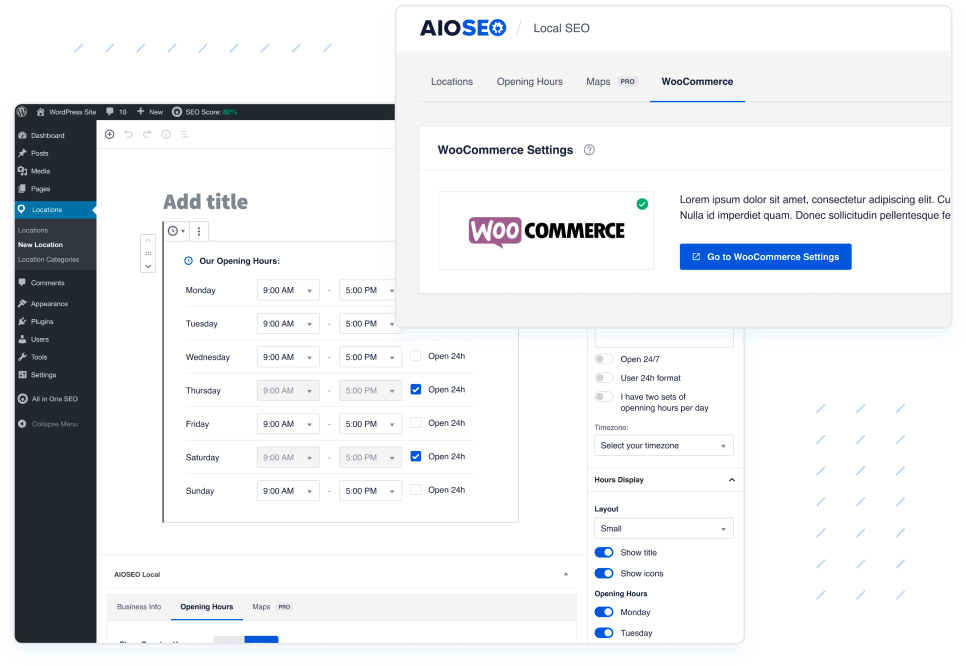Disable the Show title toggle
Screen dimensions: 966x666
(x=604, y=553)
